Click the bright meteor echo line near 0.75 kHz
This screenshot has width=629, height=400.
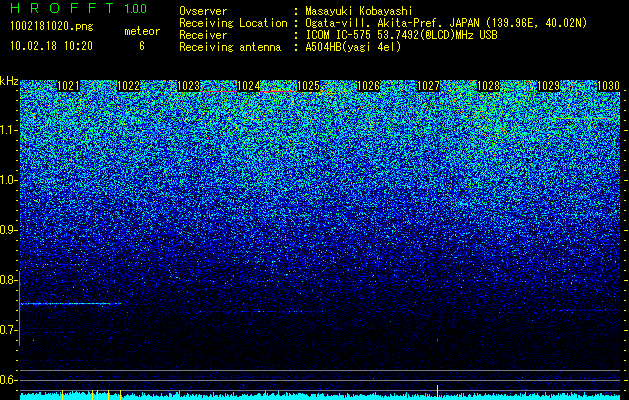click(71, 304)
